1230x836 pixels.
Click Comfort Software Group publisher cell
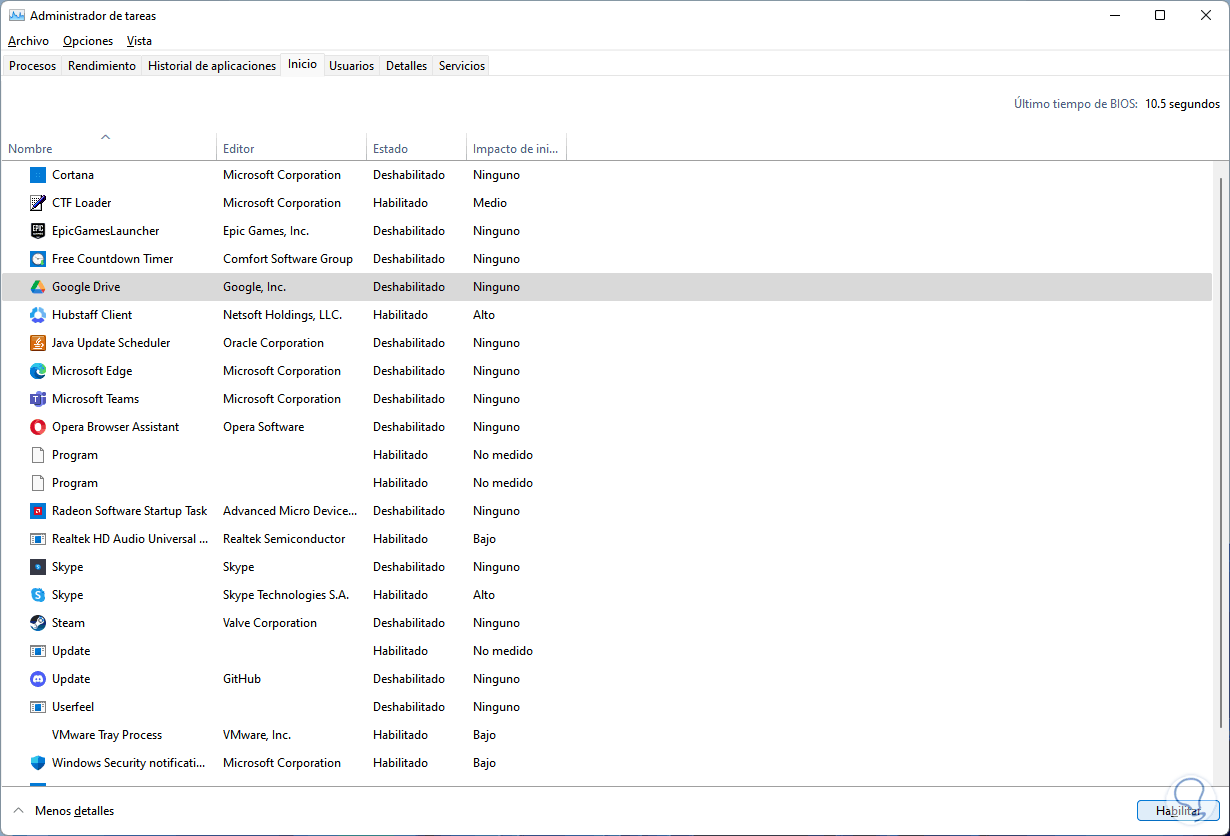(x=288, y=259)
